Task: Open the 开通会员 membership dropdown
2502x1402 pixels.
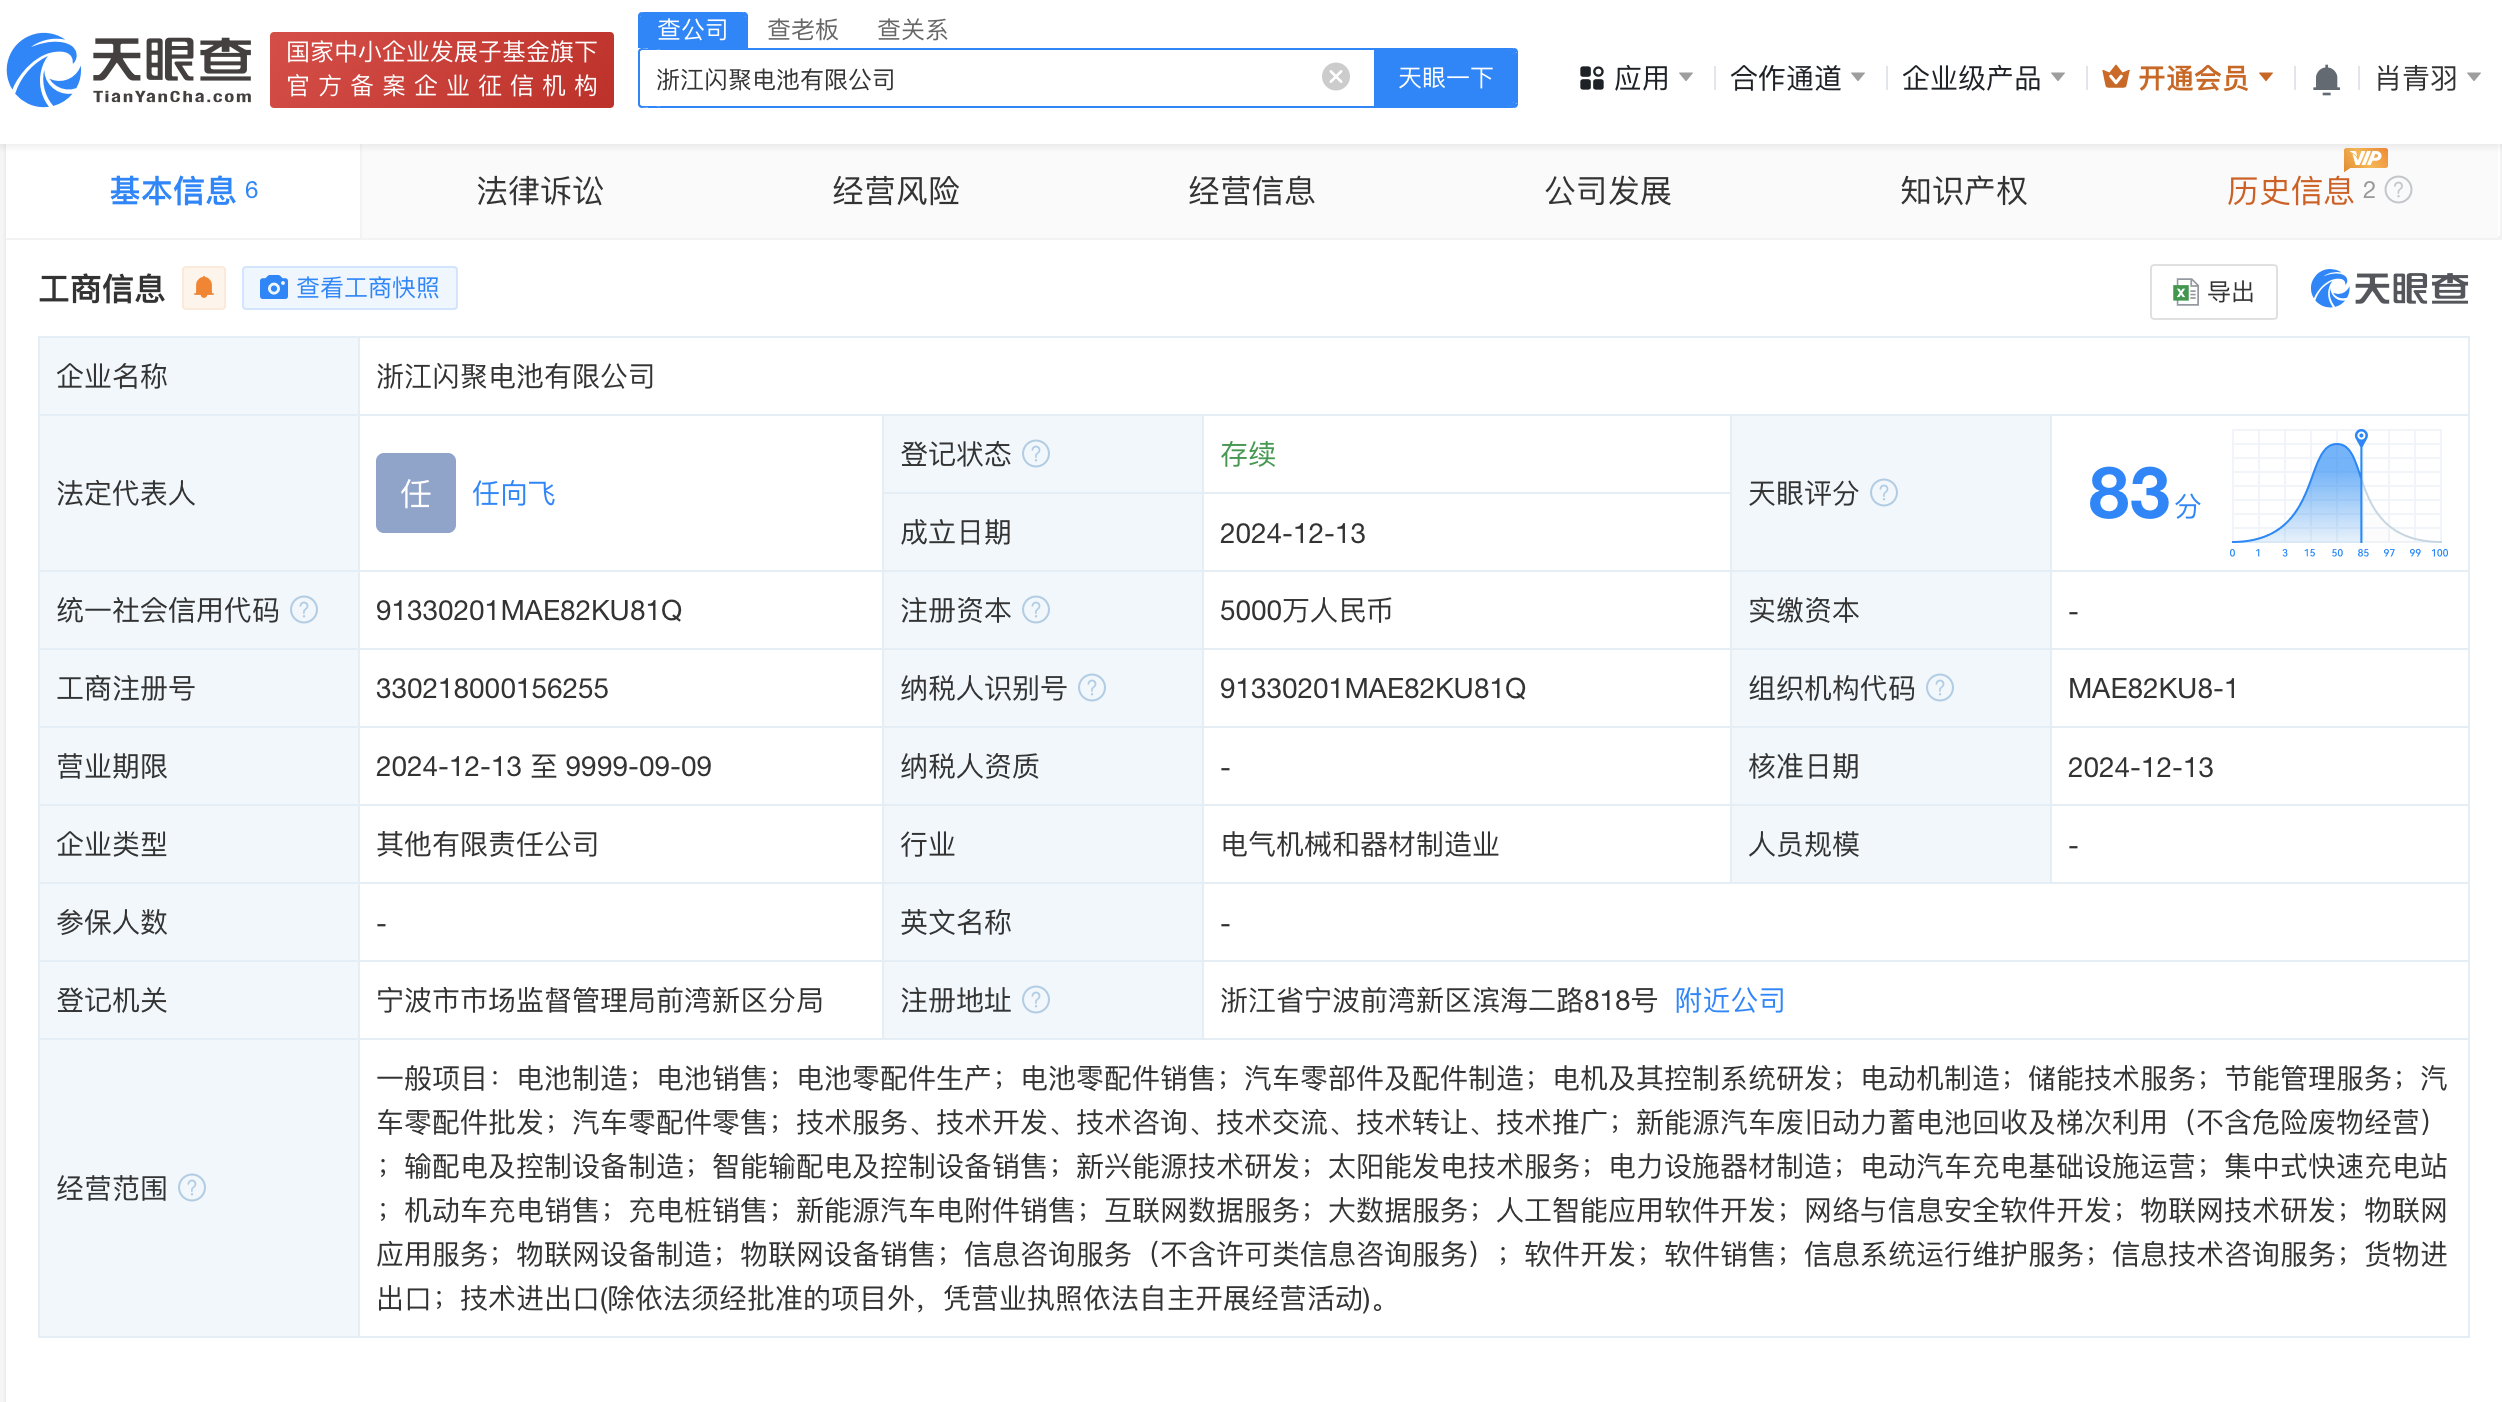Action: pos(2188,78)
